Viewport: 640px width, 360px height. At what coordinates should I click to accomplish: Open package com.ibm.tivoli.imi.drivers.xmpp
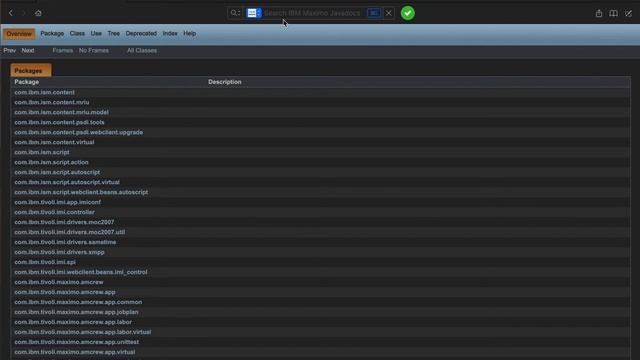pyautogui.click(x=60, y=252)
